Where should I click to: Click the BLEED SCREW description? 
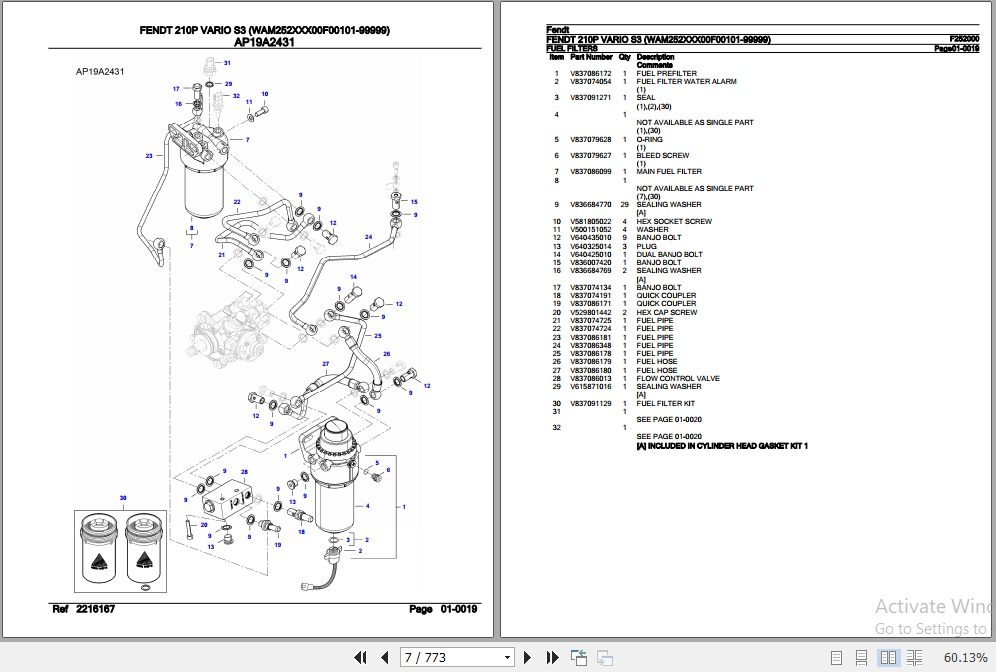(663, 156)
